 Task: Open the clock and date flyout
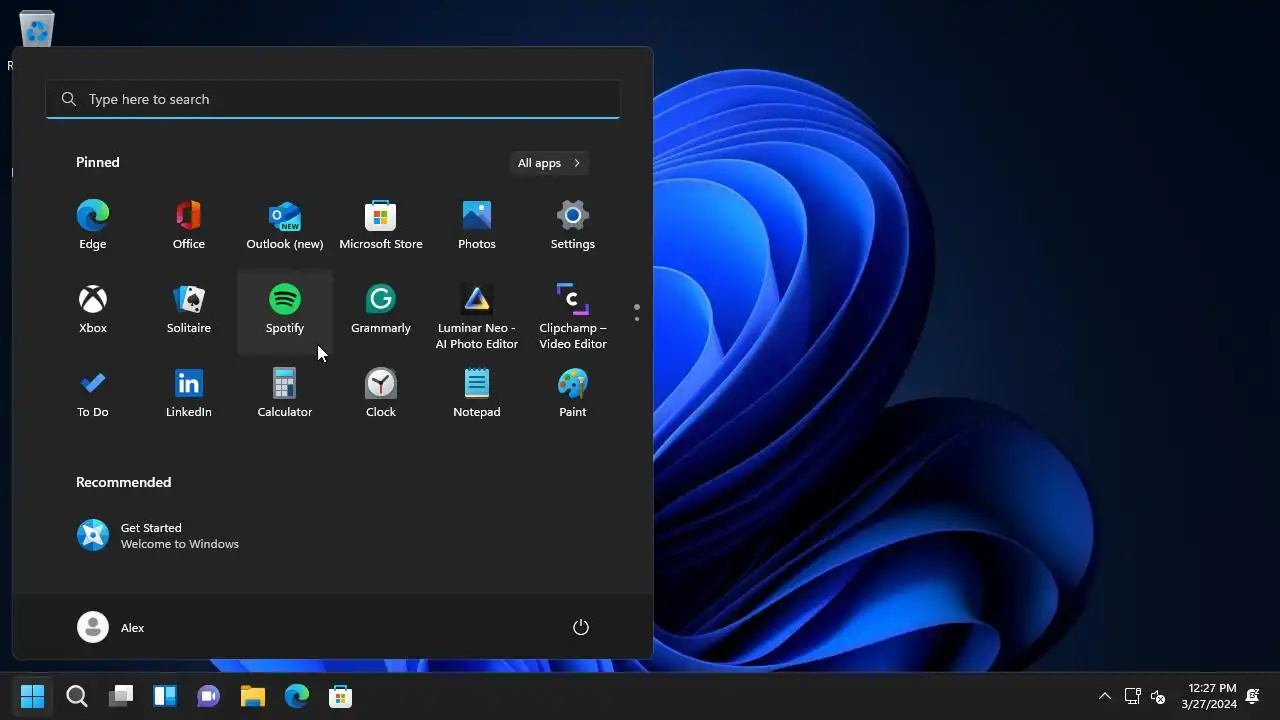[x=1211, y=696]
